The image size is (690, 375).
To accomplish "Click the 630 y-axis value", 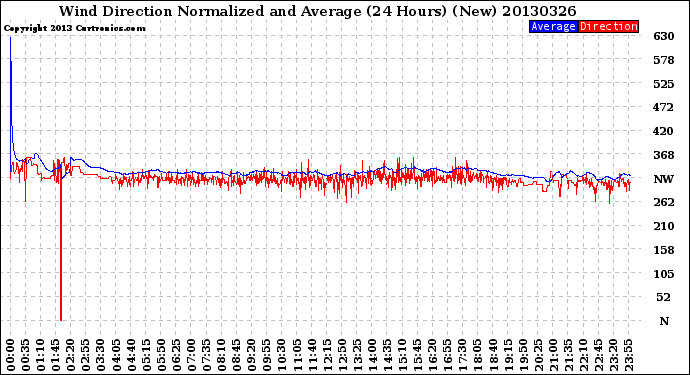I will pos(664,37).
